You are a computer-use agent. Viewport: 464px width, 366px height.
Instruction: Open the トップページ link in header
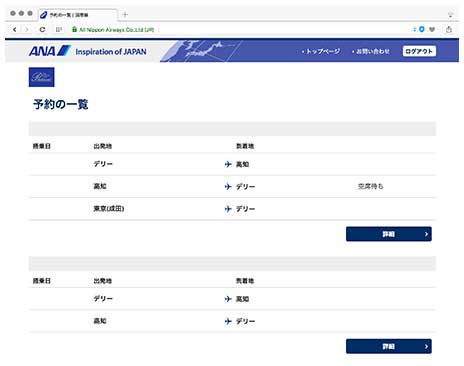point(321,51)
